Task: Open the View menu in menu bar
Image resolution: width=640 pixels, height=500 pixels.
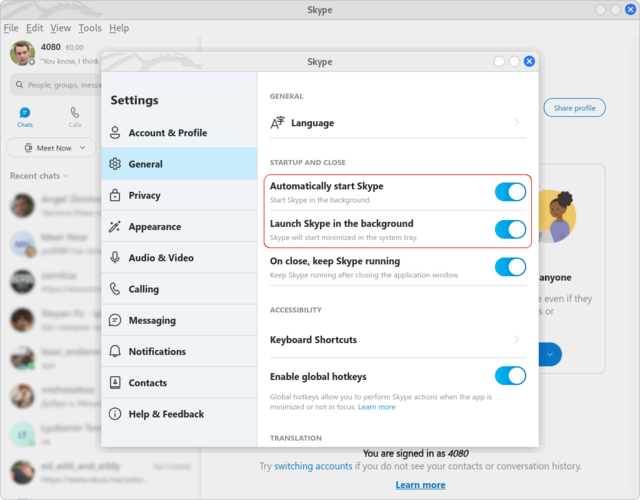Action: coord(60,29)
